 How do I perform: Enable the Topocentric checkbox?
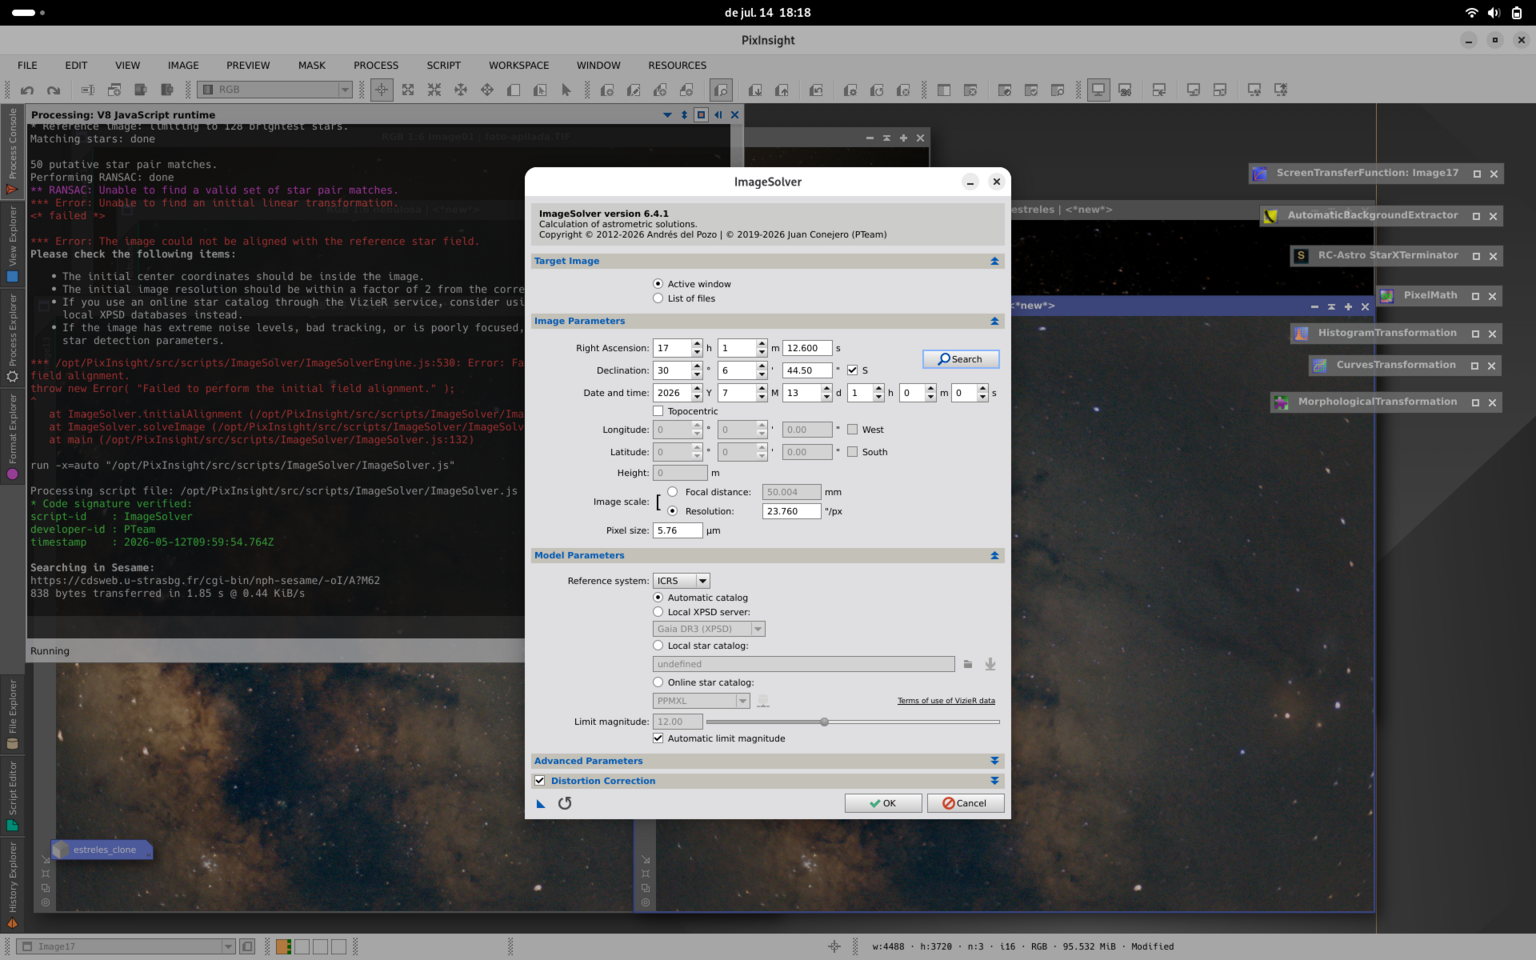pyautogui.click(x=658, y=411)
